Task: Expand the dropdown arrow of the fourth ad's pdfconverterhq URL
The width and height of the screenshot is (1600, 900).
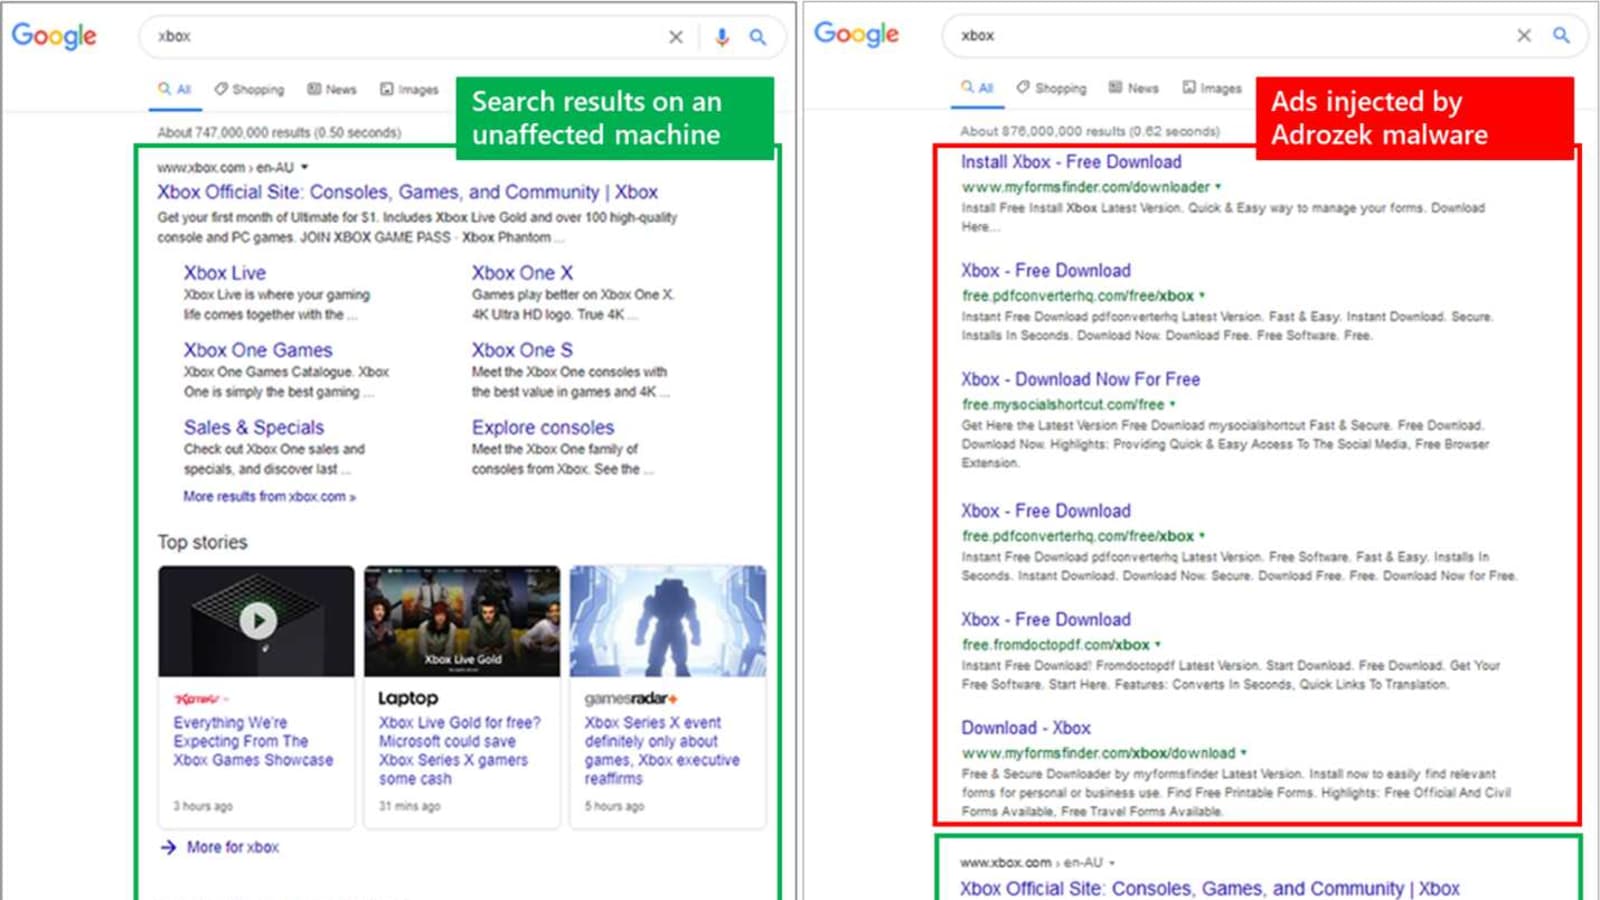Action: 1202,535
